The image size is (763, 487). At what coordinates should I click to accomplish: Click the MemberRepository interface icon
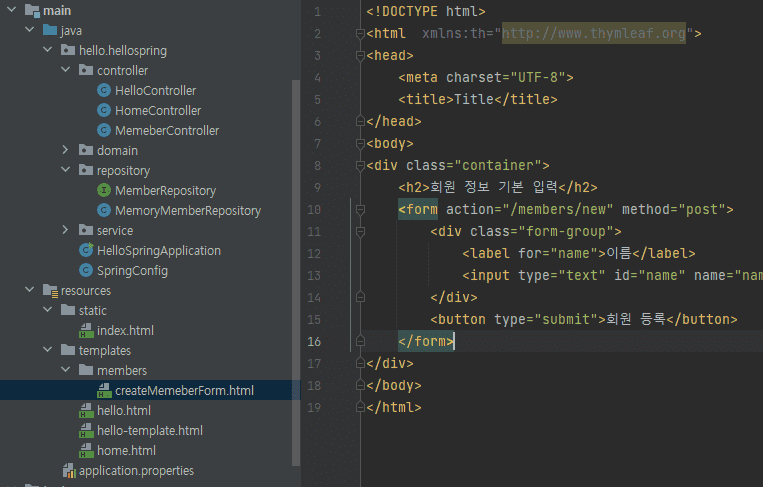point(104,190)
